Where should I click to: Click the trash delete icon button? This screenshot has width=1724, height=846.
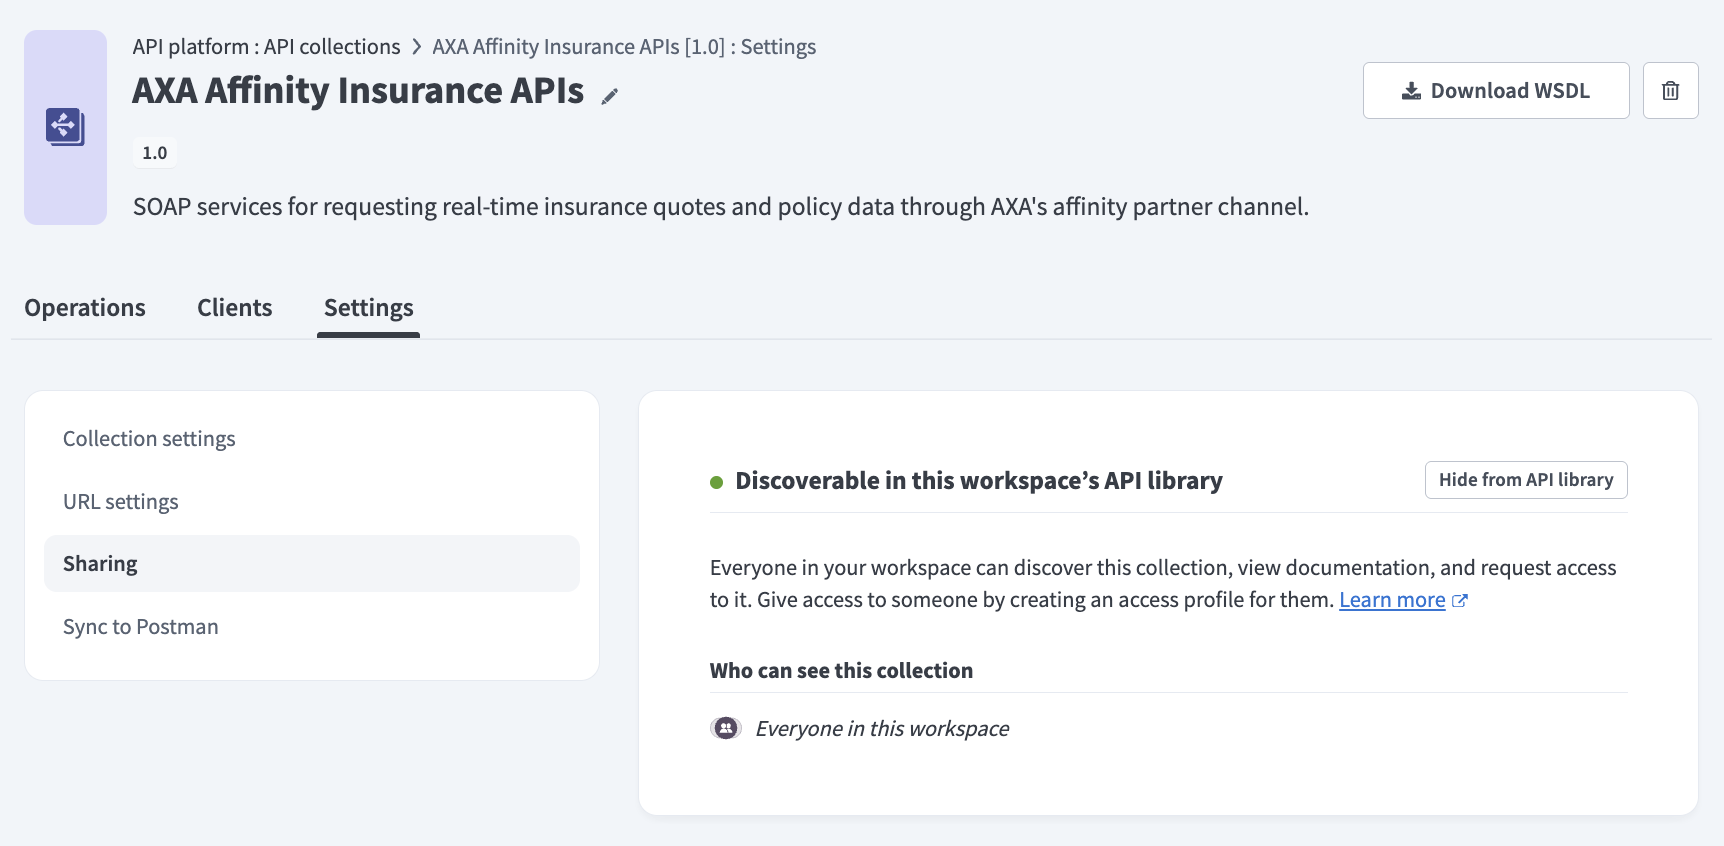1670,91
